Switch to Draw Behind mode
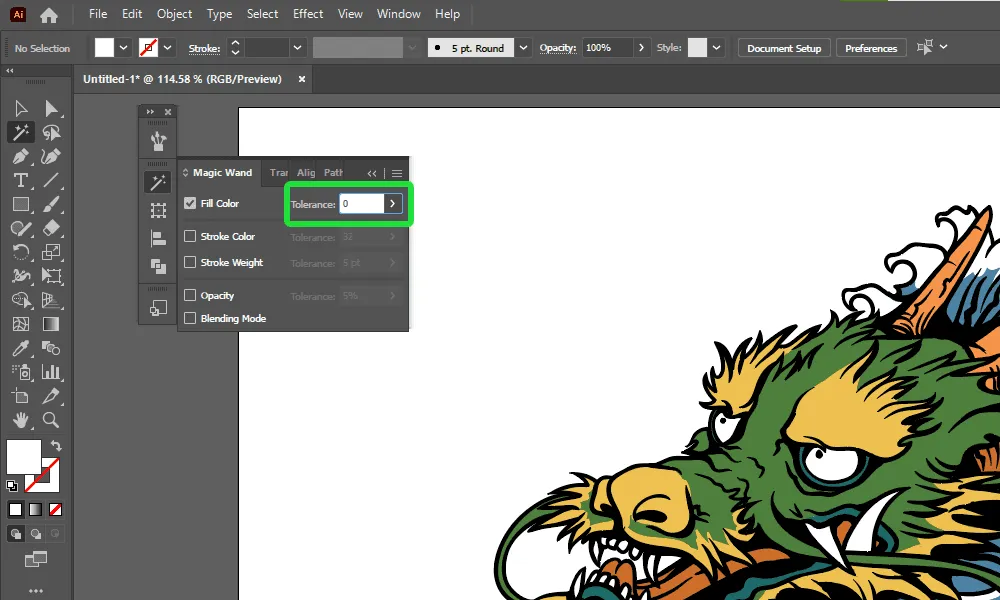 pyautogui.click(x=36, y=534)
